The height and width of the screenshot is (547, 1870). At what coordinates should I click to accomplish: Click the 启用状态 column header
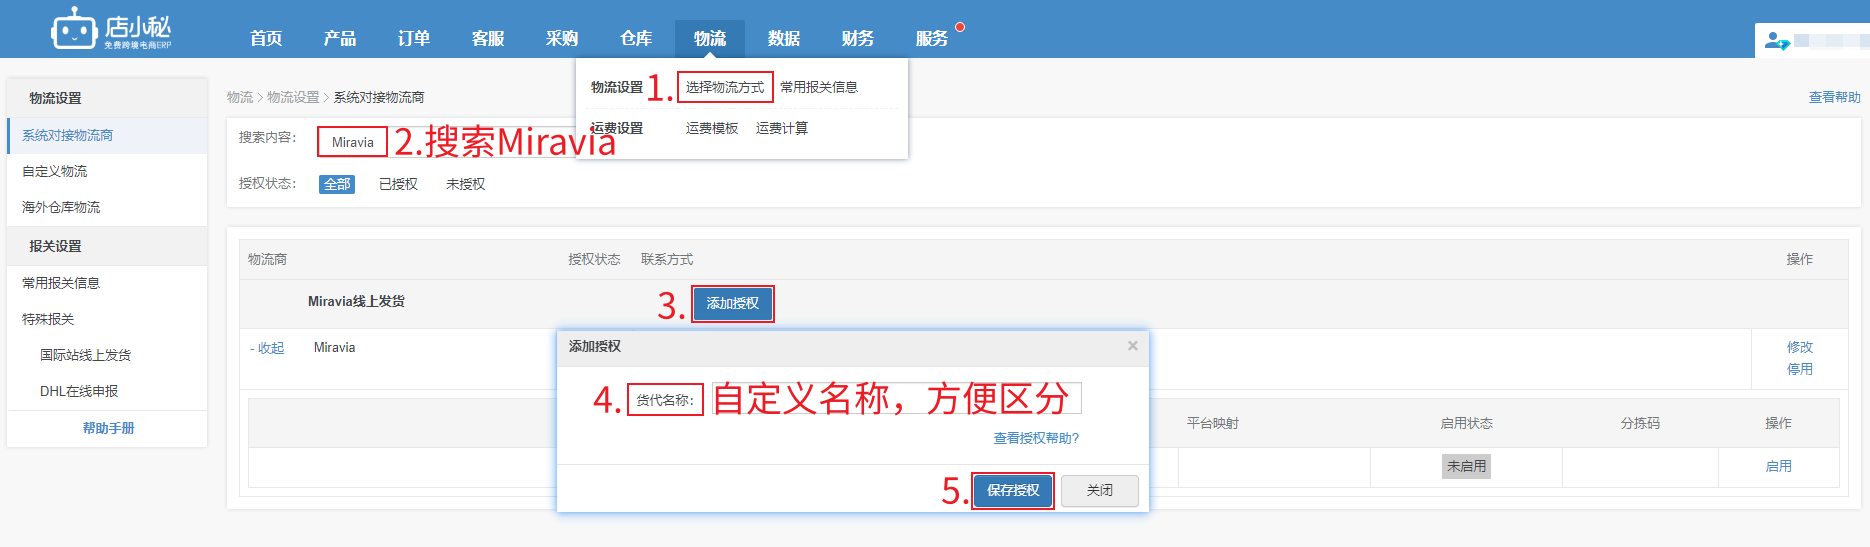pyautogui.click(x=1466, y=423)
